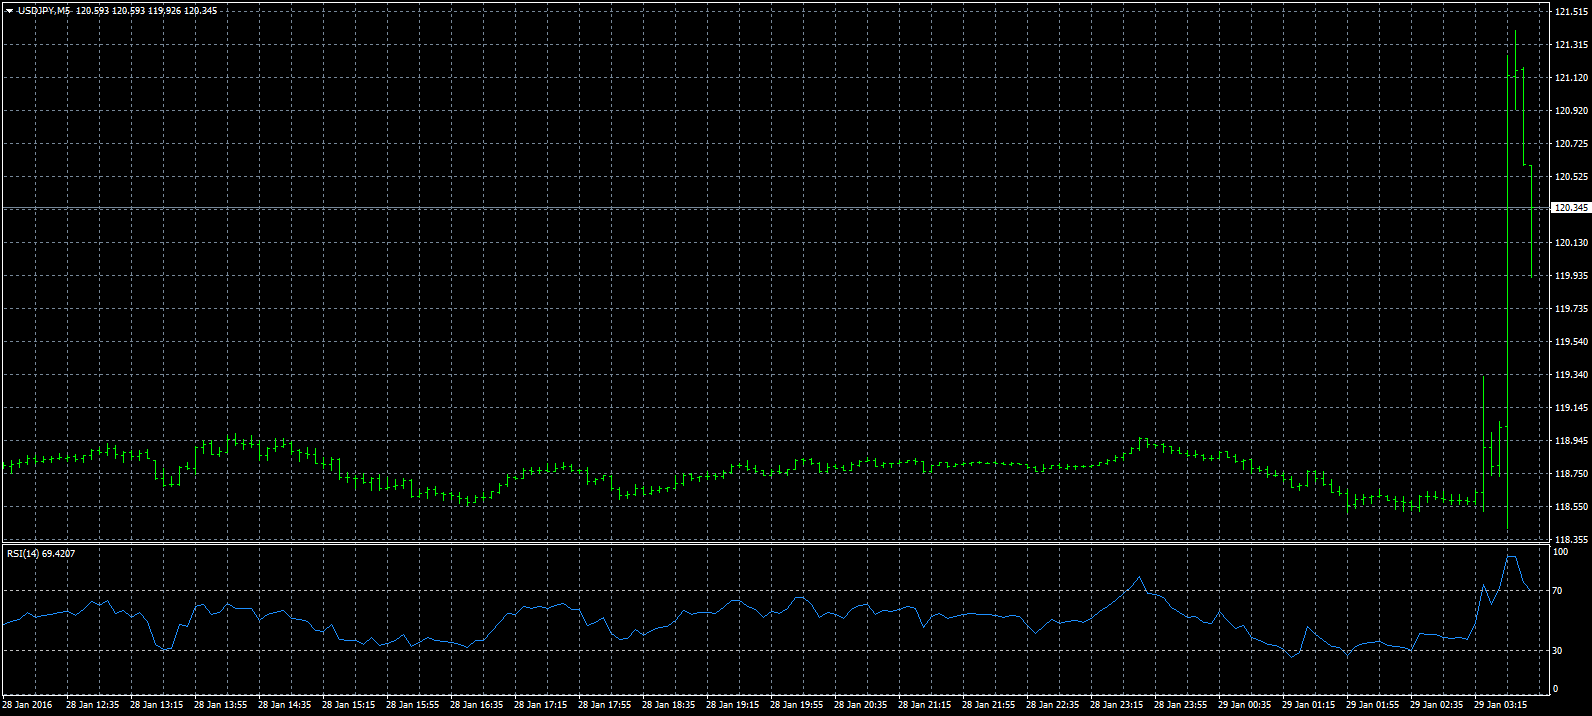Click the 28 Jan 13:15 time label

coord(157,705)
